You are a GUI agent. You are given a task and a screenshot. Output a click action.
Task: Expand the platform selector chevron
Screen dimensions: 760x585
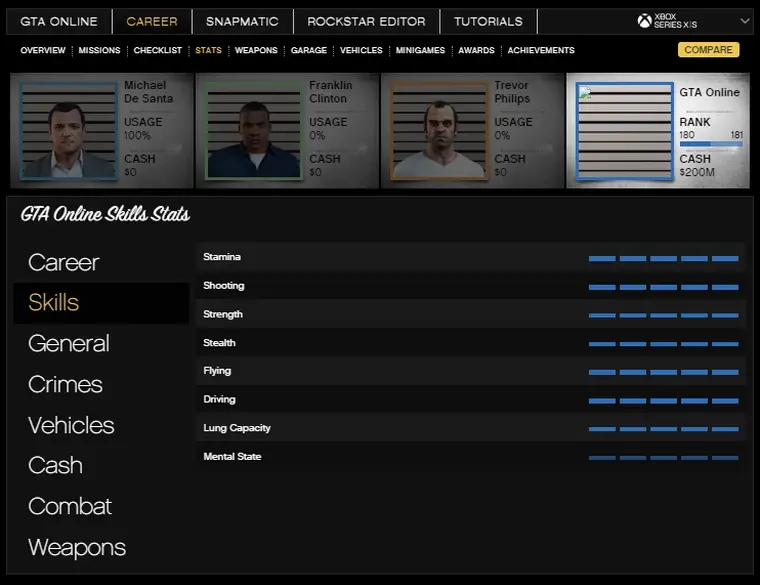[745, 21]
